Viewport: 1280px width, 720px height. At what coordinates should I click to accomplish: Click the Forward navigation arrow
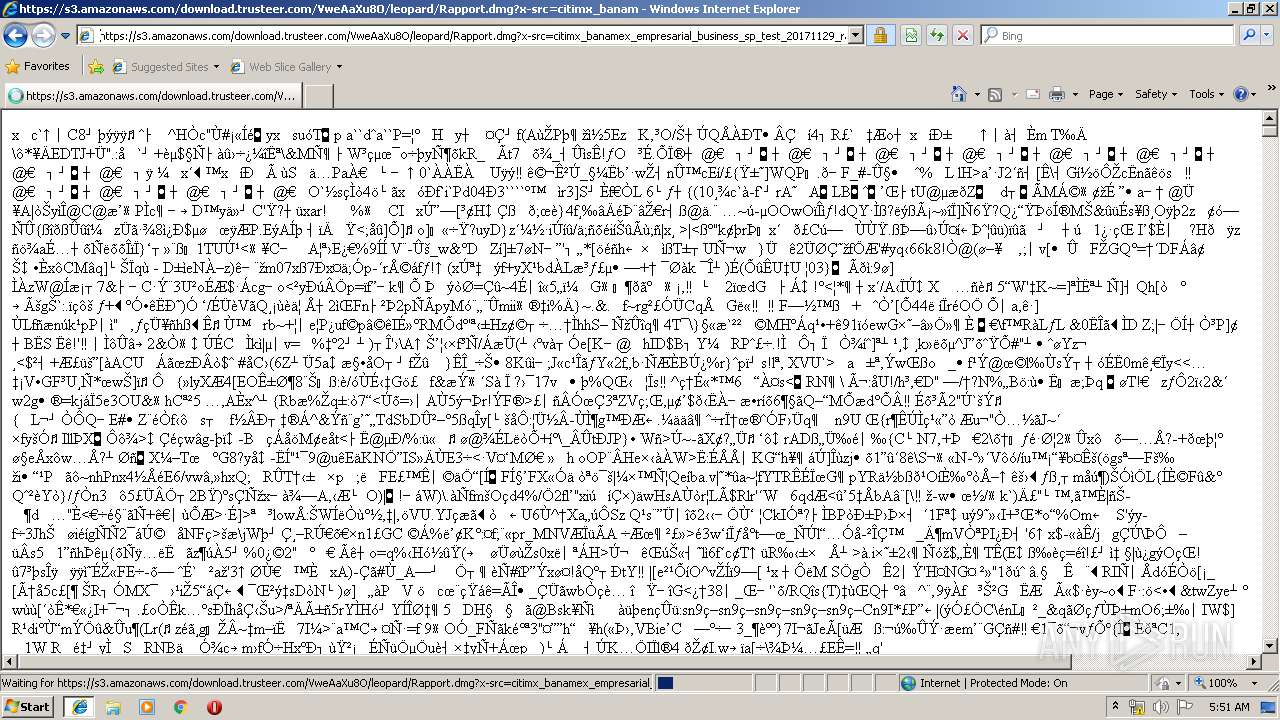tap(43, 35)
